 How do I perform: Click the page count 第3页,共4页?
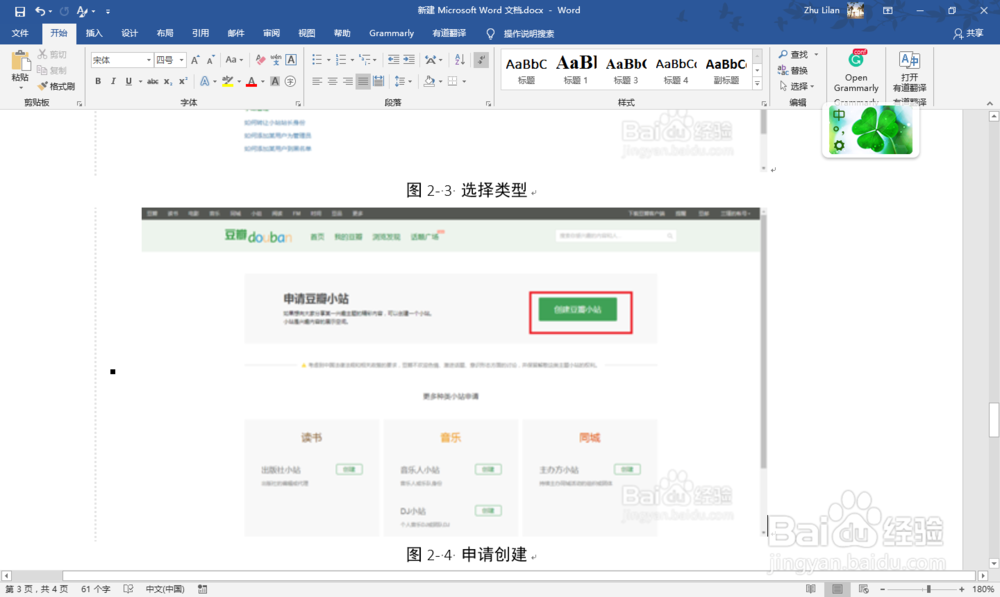(x=36, y=589)
